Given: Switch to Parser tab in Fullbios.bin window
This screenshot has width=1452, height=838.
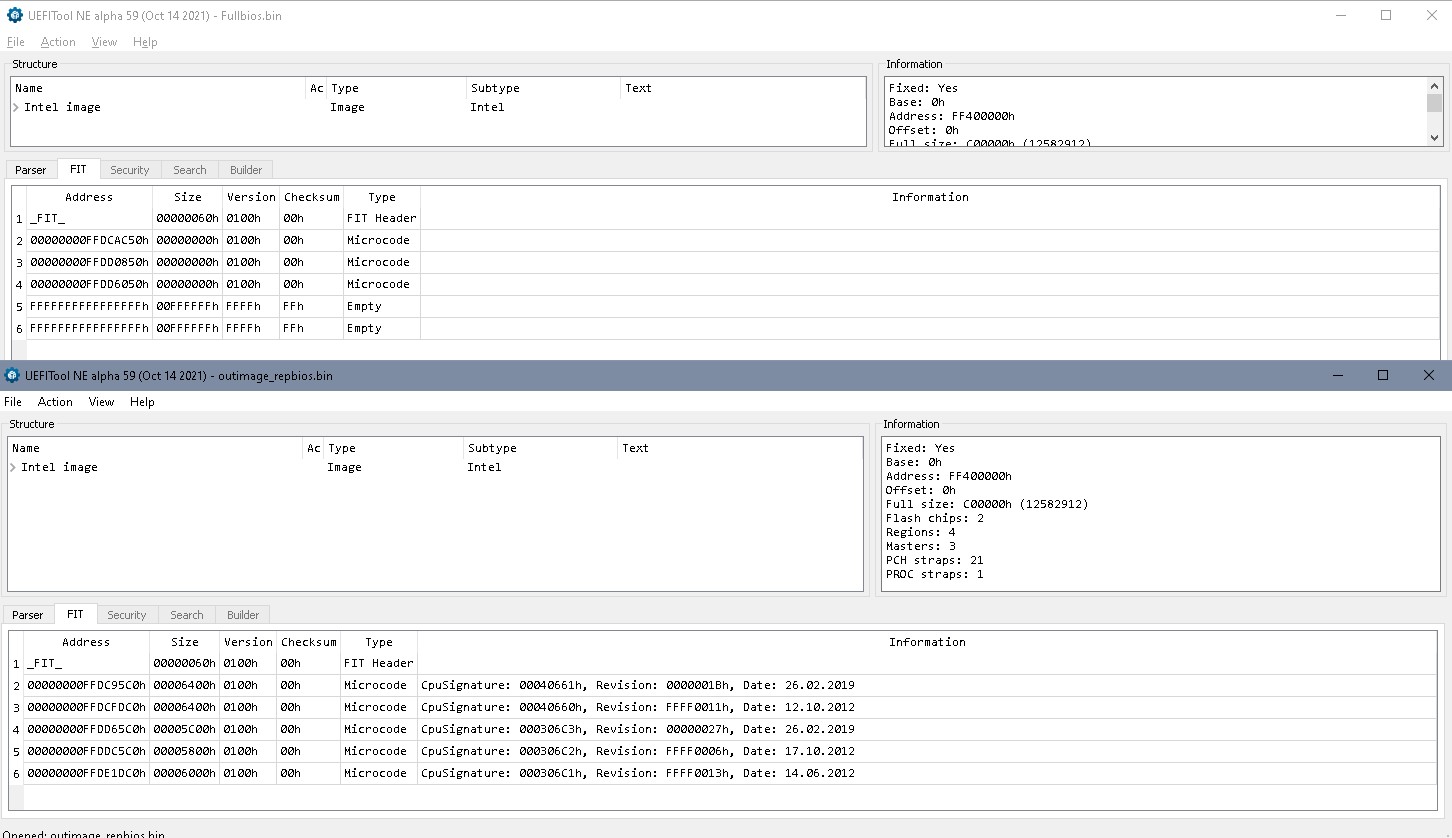Looking at the screenshot, I should pos(31,170).
